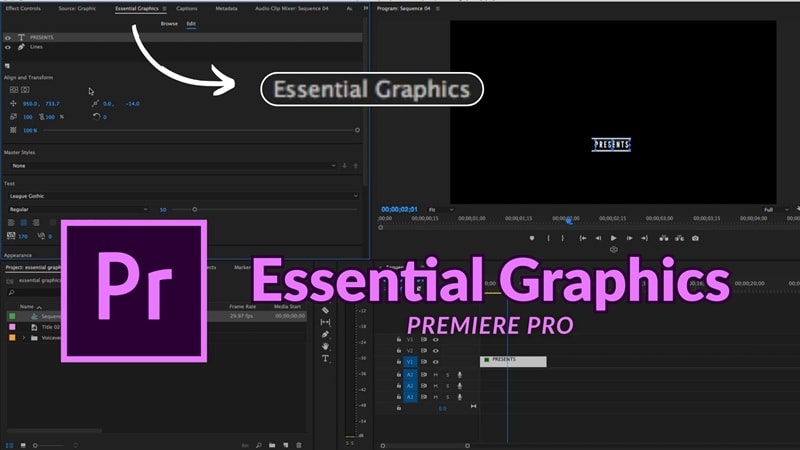This screenshot has width=800, height=450.
Task: Open the League Gothic font dropdown
Action: 184,196
